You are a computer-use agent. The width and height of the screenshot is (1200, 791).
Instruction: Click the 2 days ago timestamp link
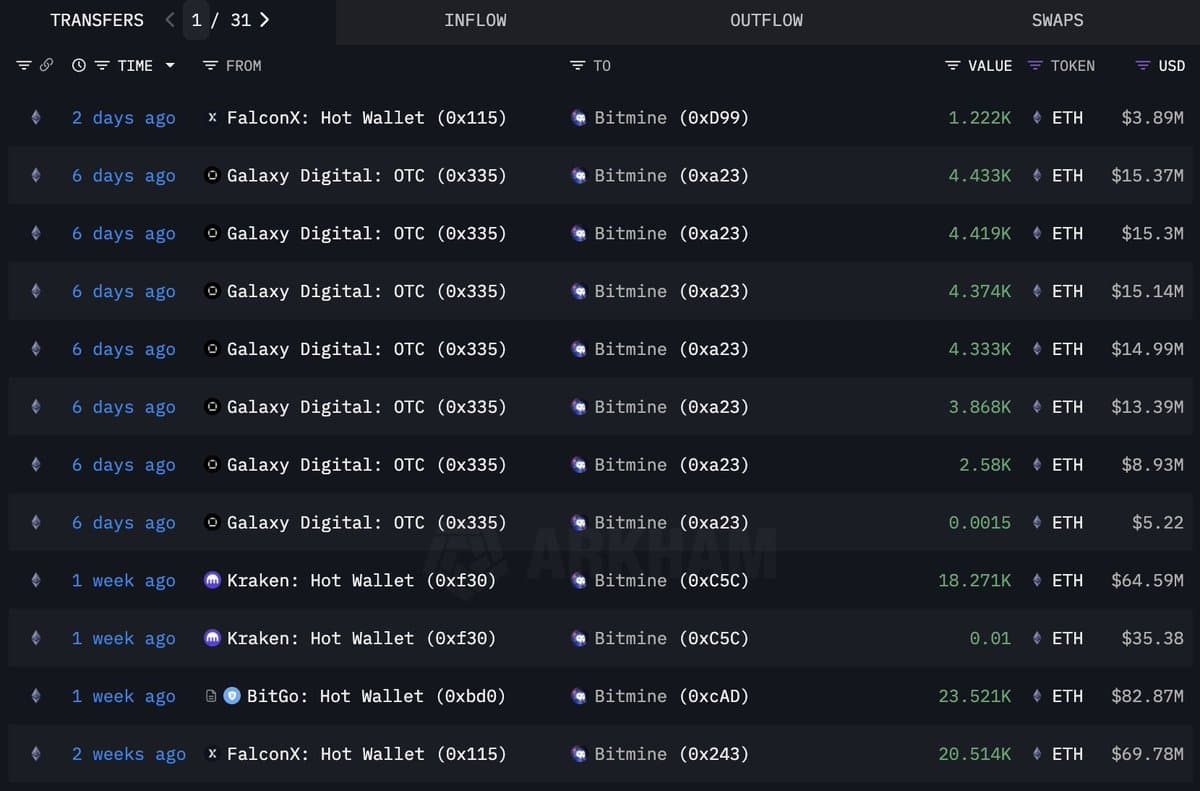tap(123, 117)
